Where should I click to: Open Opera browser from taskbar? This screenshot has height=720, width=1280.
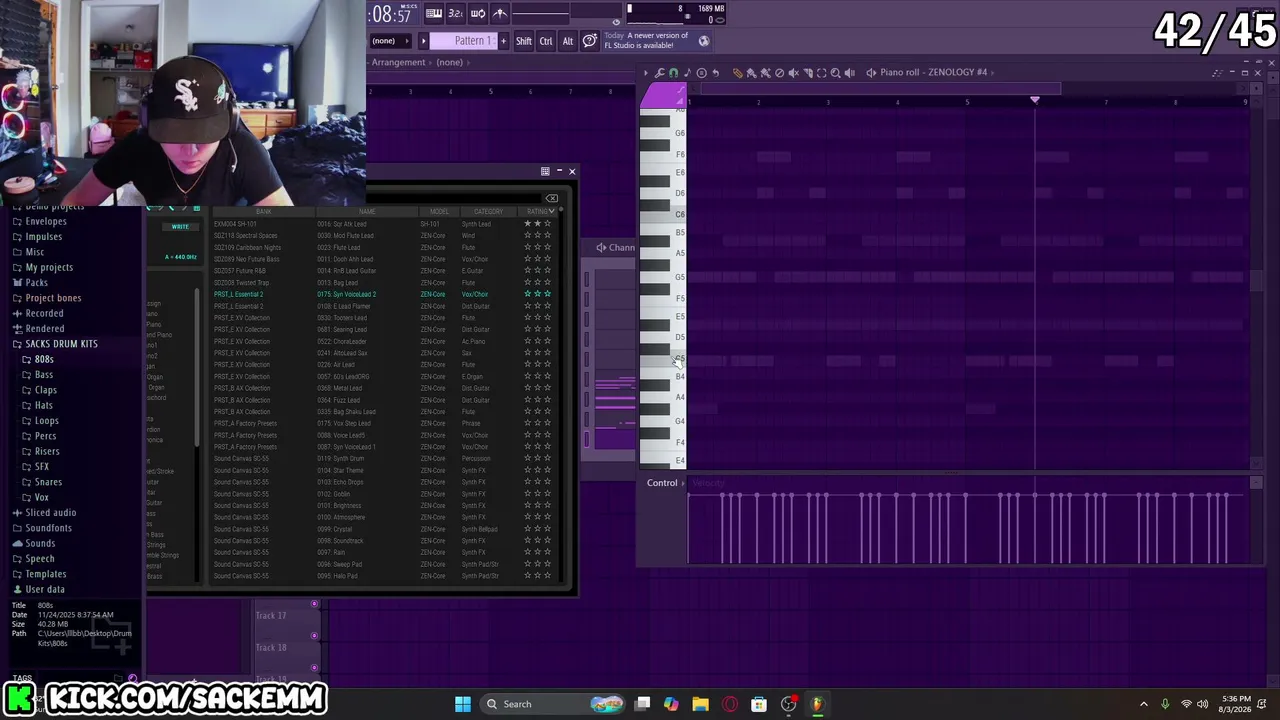pos(729,704)
